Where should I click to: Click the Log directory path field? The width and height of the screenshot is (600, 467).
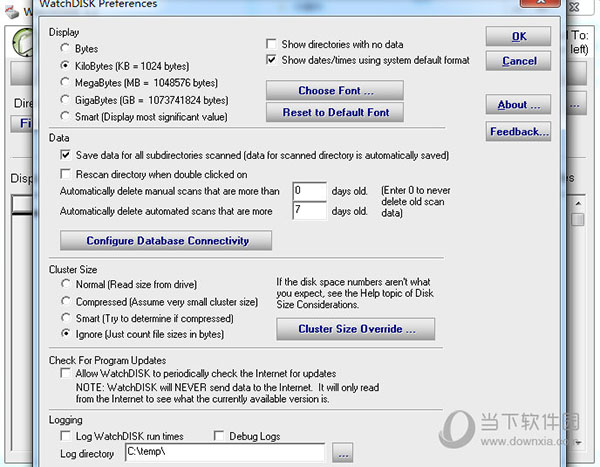tap(225, 452)
